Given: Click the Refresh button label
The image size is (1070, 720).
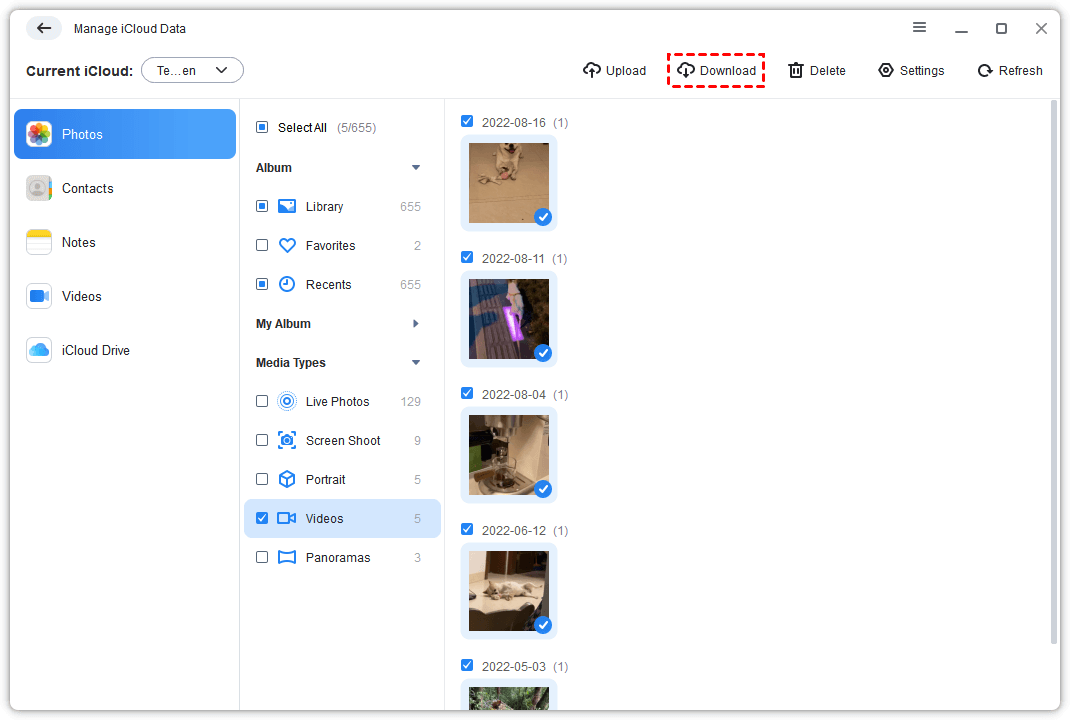Looking at the screenshot, I should [1020, 70].
